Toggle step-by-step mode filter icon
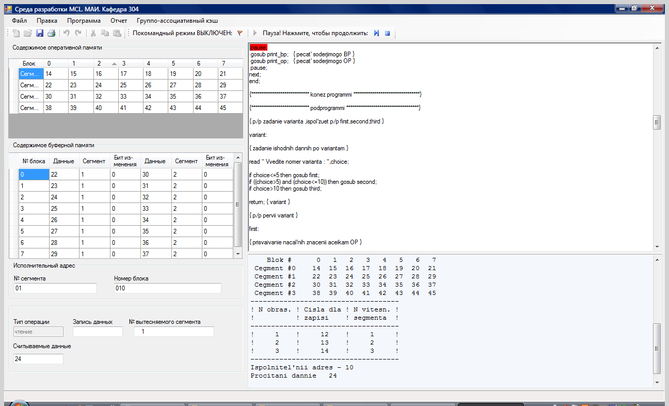This screenshot has height=406, width=669. [x=239, y=32]
